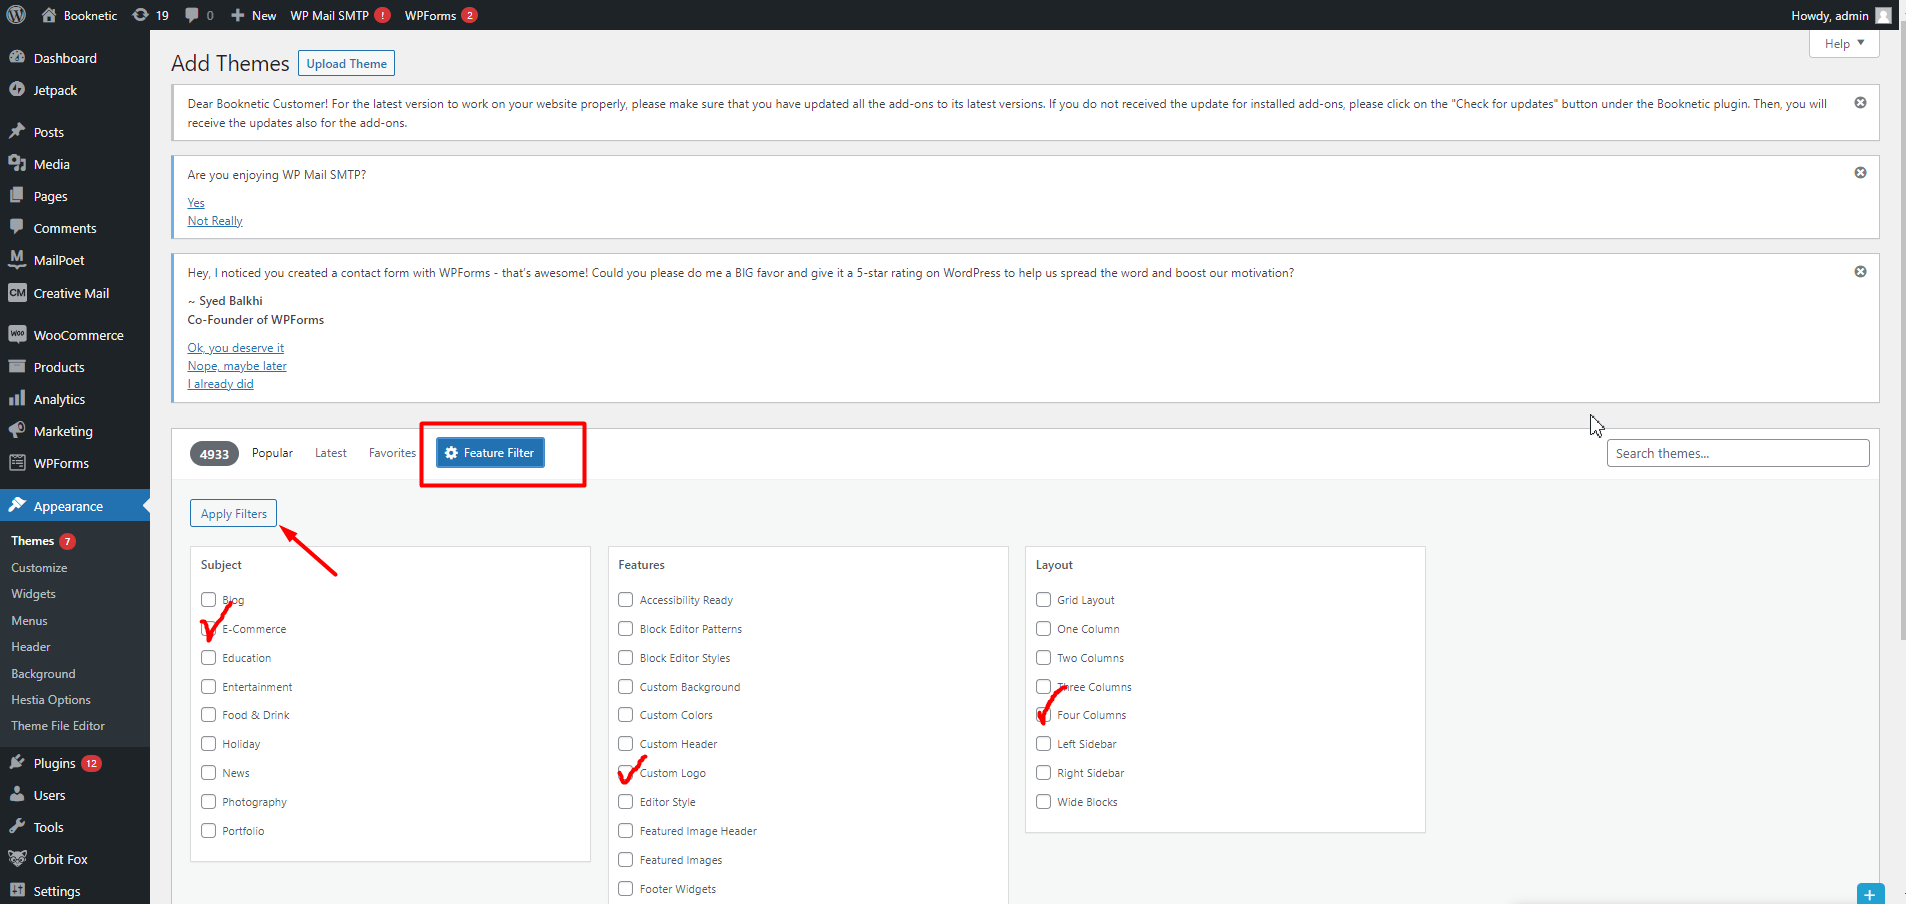
Task: Expand the Help dropdown tab
Action: pos(1844,44)
